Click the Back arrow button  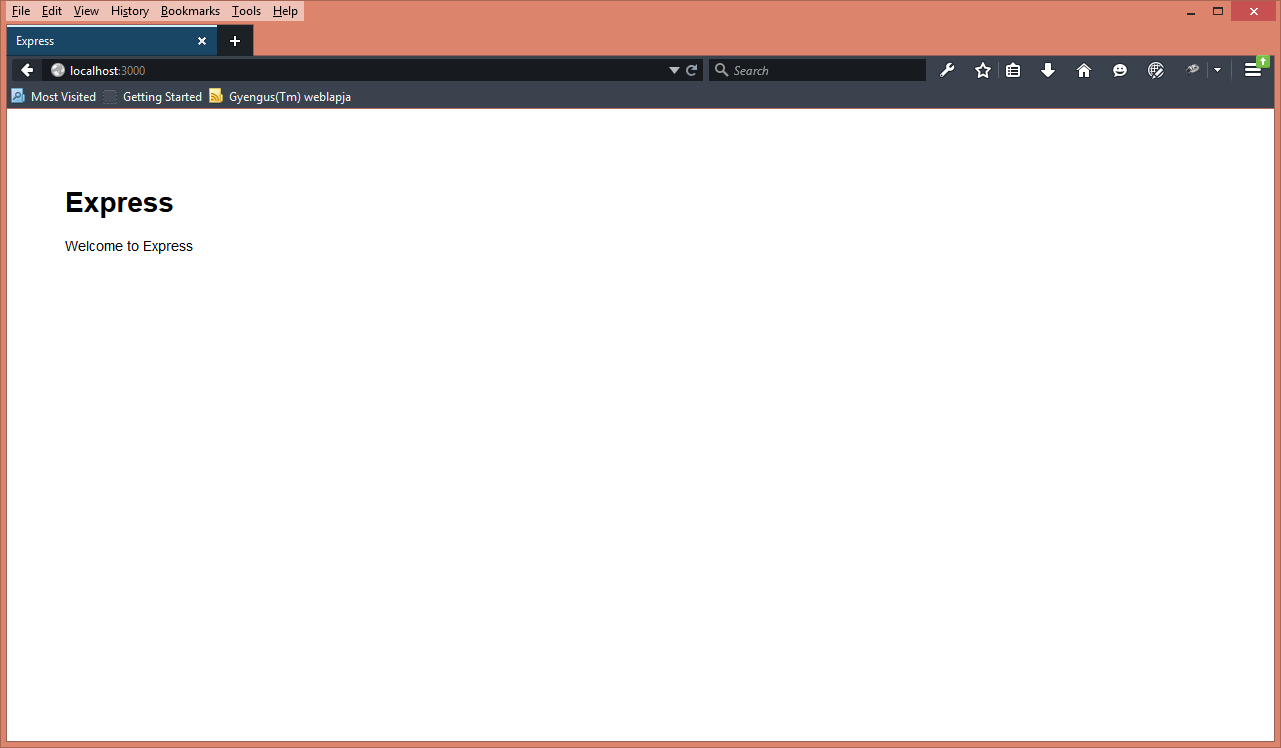[27, 70]
